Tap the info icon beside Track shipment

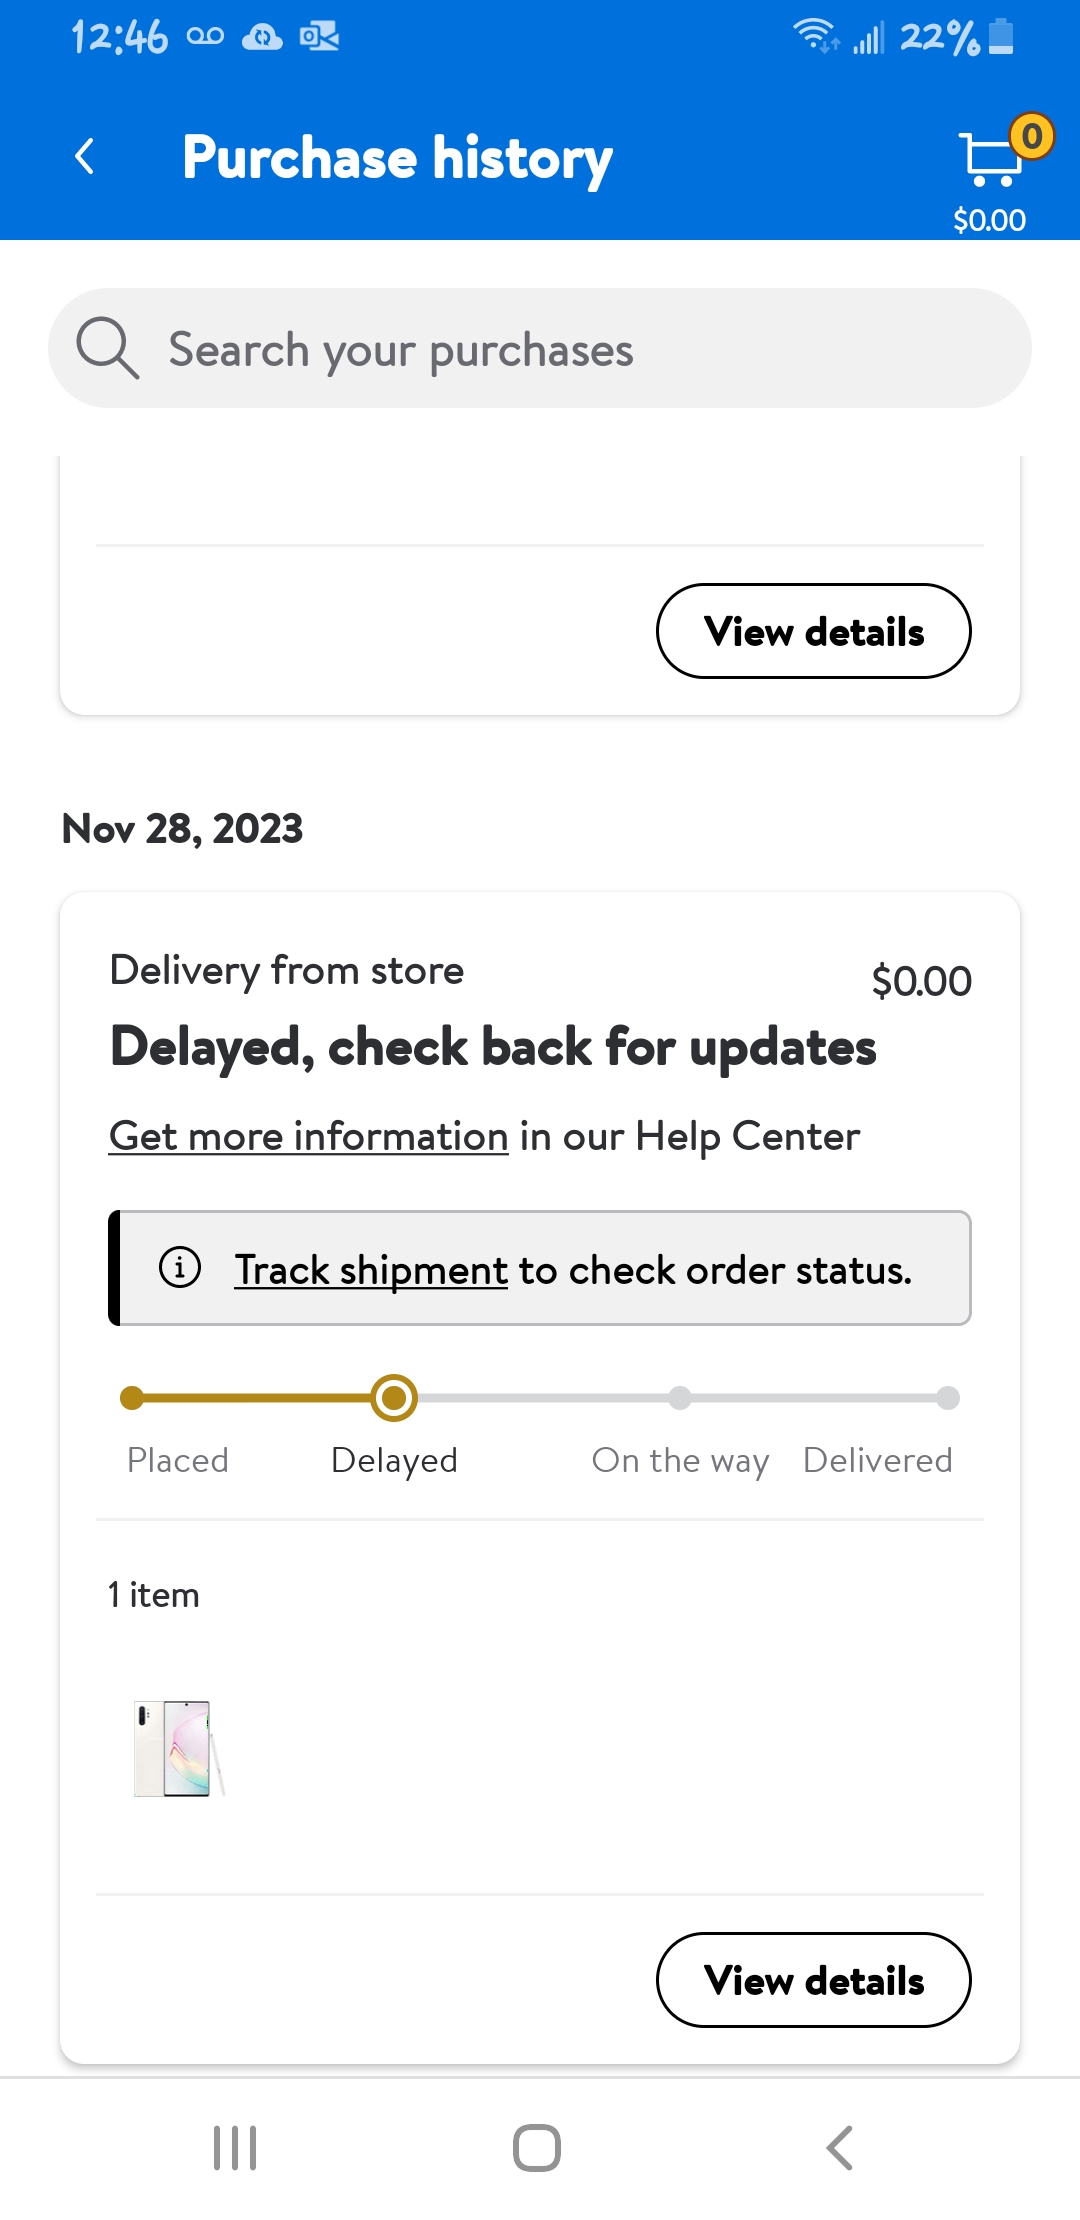pos(180,1268)
